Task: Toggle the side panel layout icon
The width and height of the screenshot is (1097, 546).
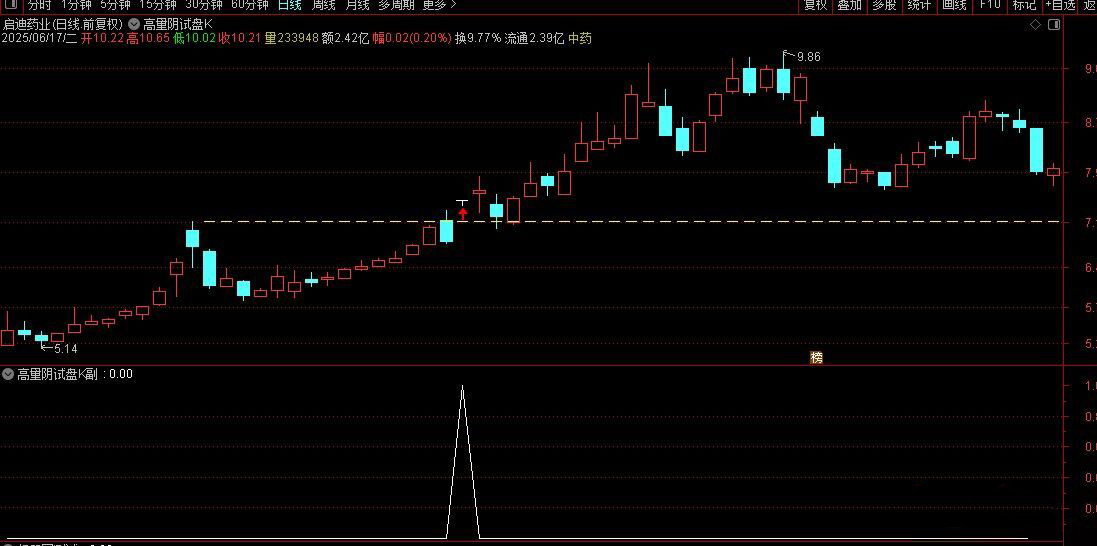Action: pos(1054,24)
